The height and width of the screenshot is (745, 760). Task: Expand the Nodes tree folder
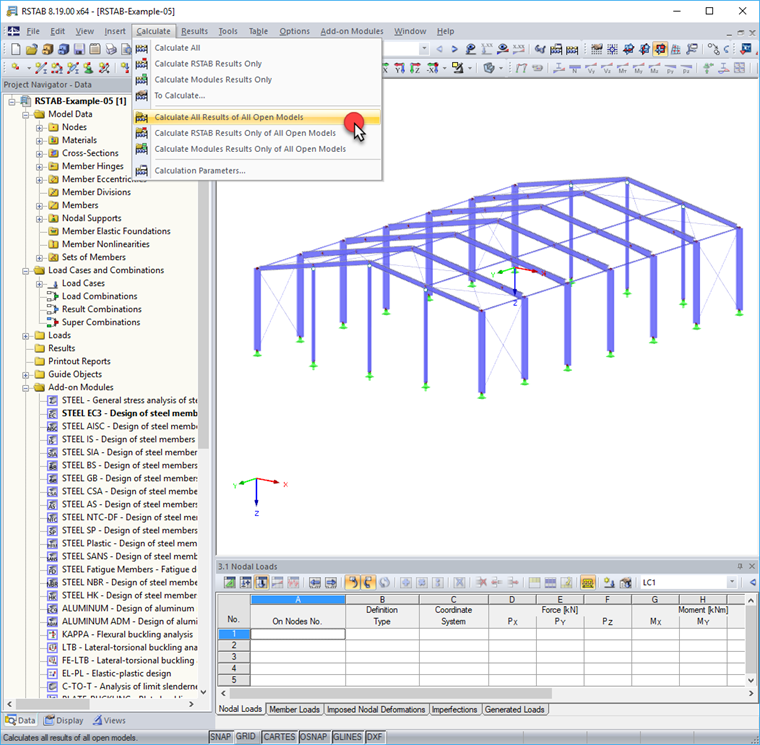pyautogui.click(x=39, y=127)
